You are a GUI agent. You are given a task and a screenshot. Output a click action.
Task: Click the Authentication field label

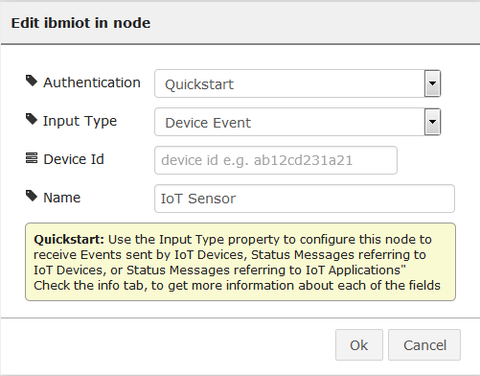pos(92,82)
